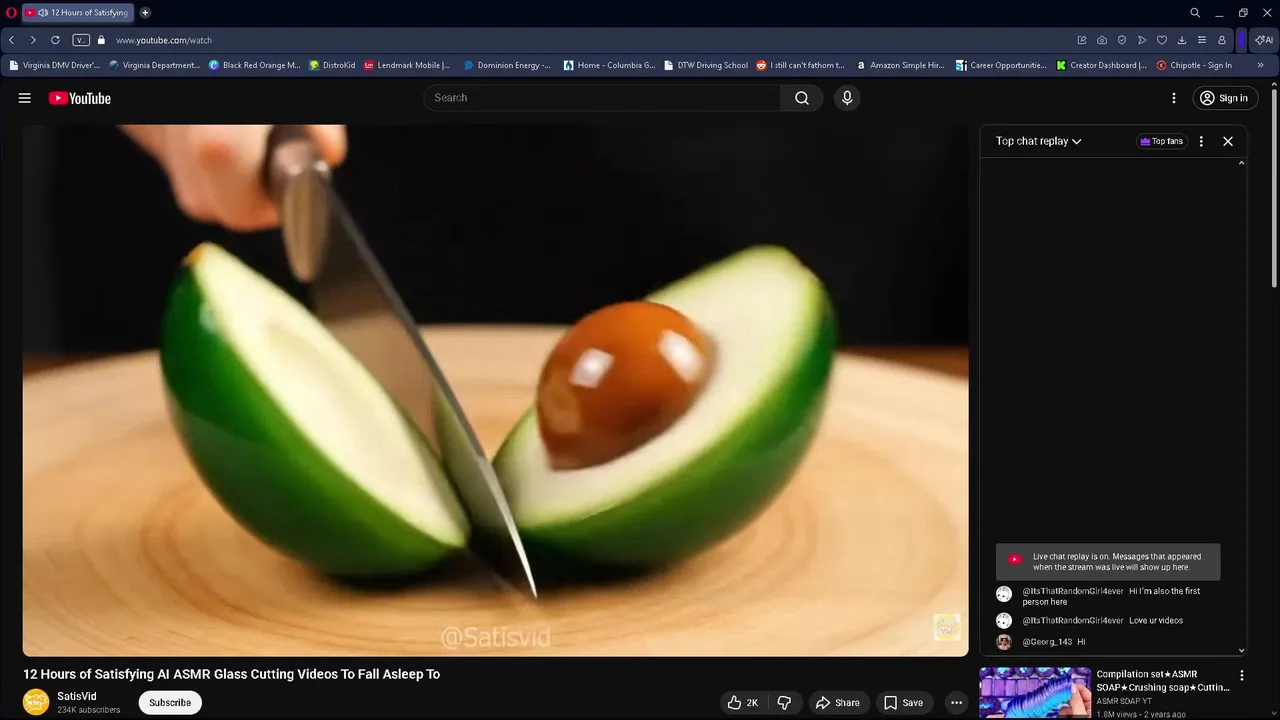1280x720 pixels.
Task: Open Virginia Department bookmark
Action: tap(155, 65)
